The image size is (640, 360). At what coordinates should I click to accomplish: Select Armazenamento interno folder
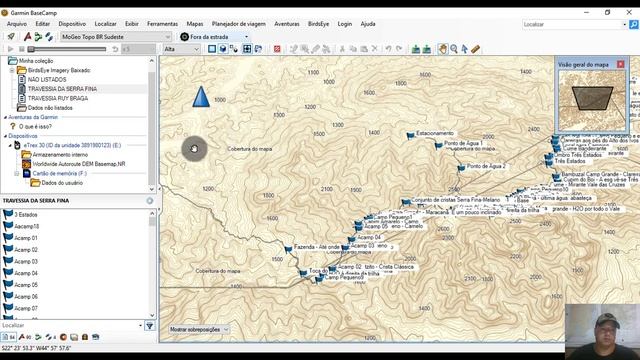60,155
